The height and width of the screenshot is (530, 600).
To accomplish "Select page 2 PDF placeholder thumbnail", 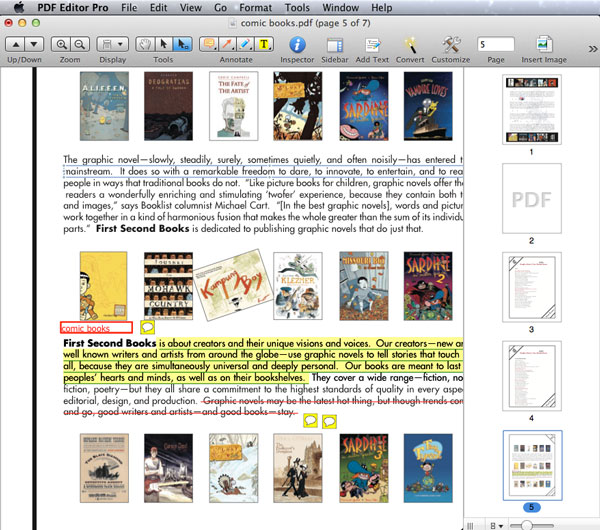I will [x=532, y=198].
